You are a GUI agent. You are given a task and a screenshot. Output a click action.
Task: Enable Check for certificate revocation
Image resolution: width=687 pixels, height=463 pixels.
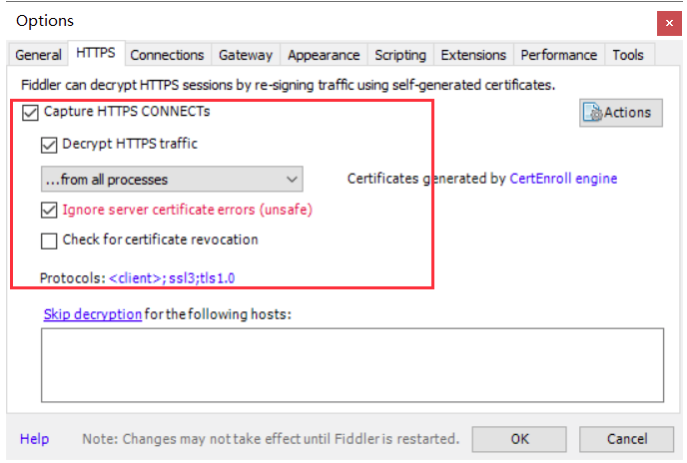[49, 240]
